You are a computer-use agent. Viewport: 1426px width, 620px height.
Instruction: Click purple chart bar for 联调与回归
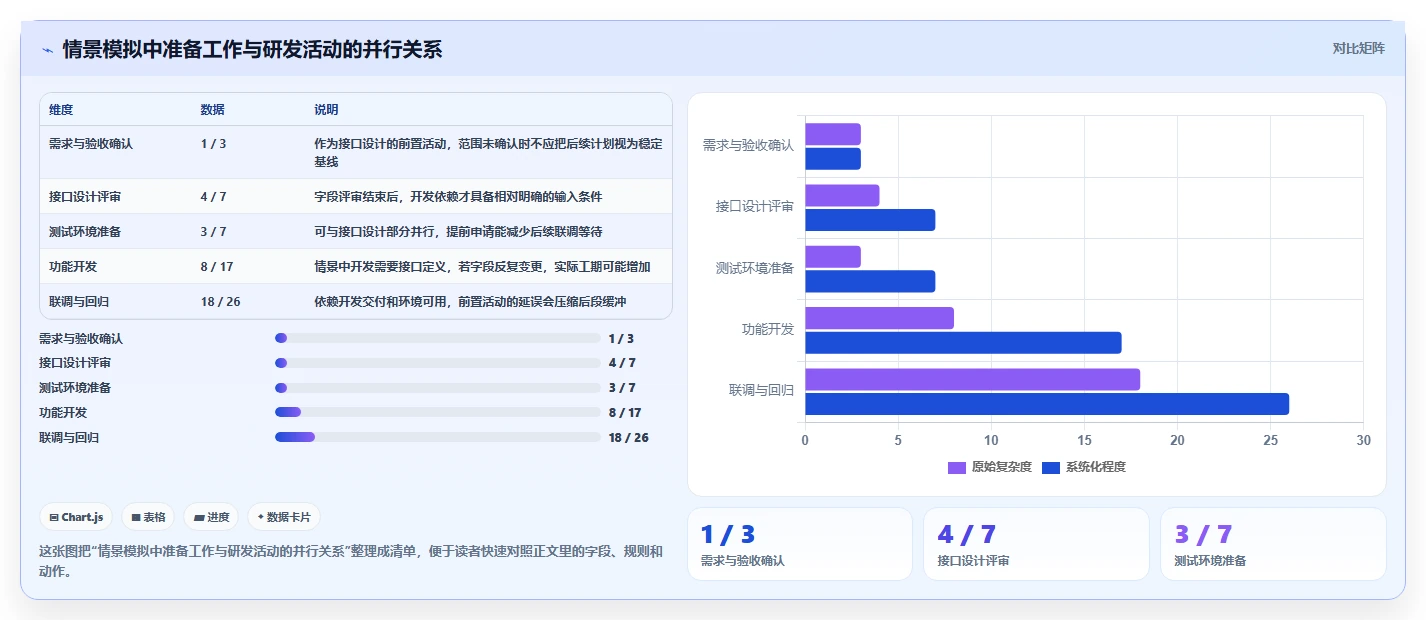[972, 380]
